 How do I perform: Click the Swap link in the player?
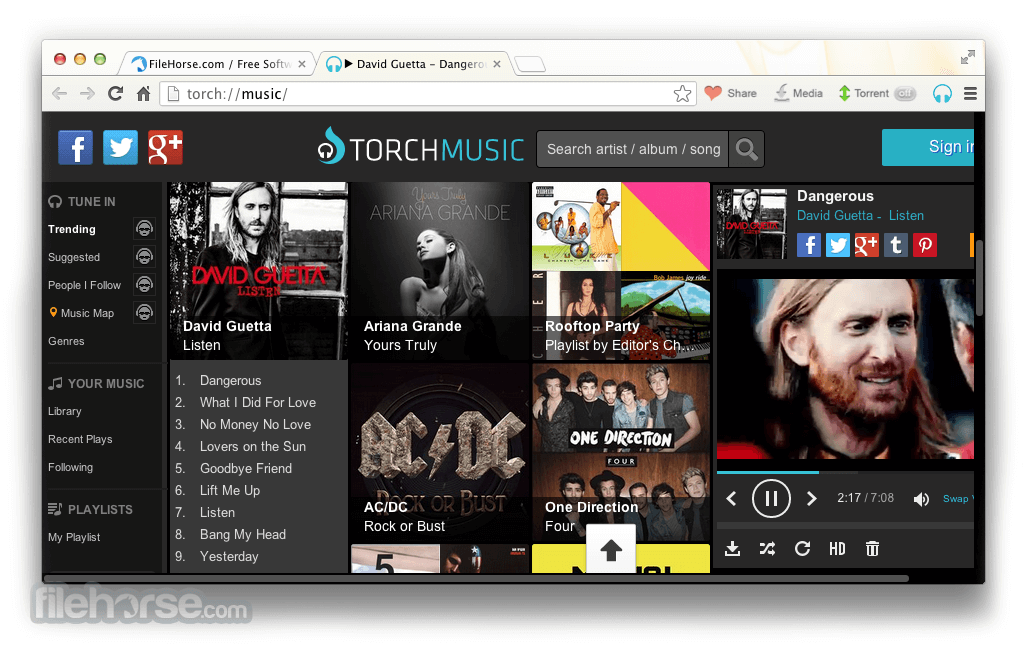point(955,499)
